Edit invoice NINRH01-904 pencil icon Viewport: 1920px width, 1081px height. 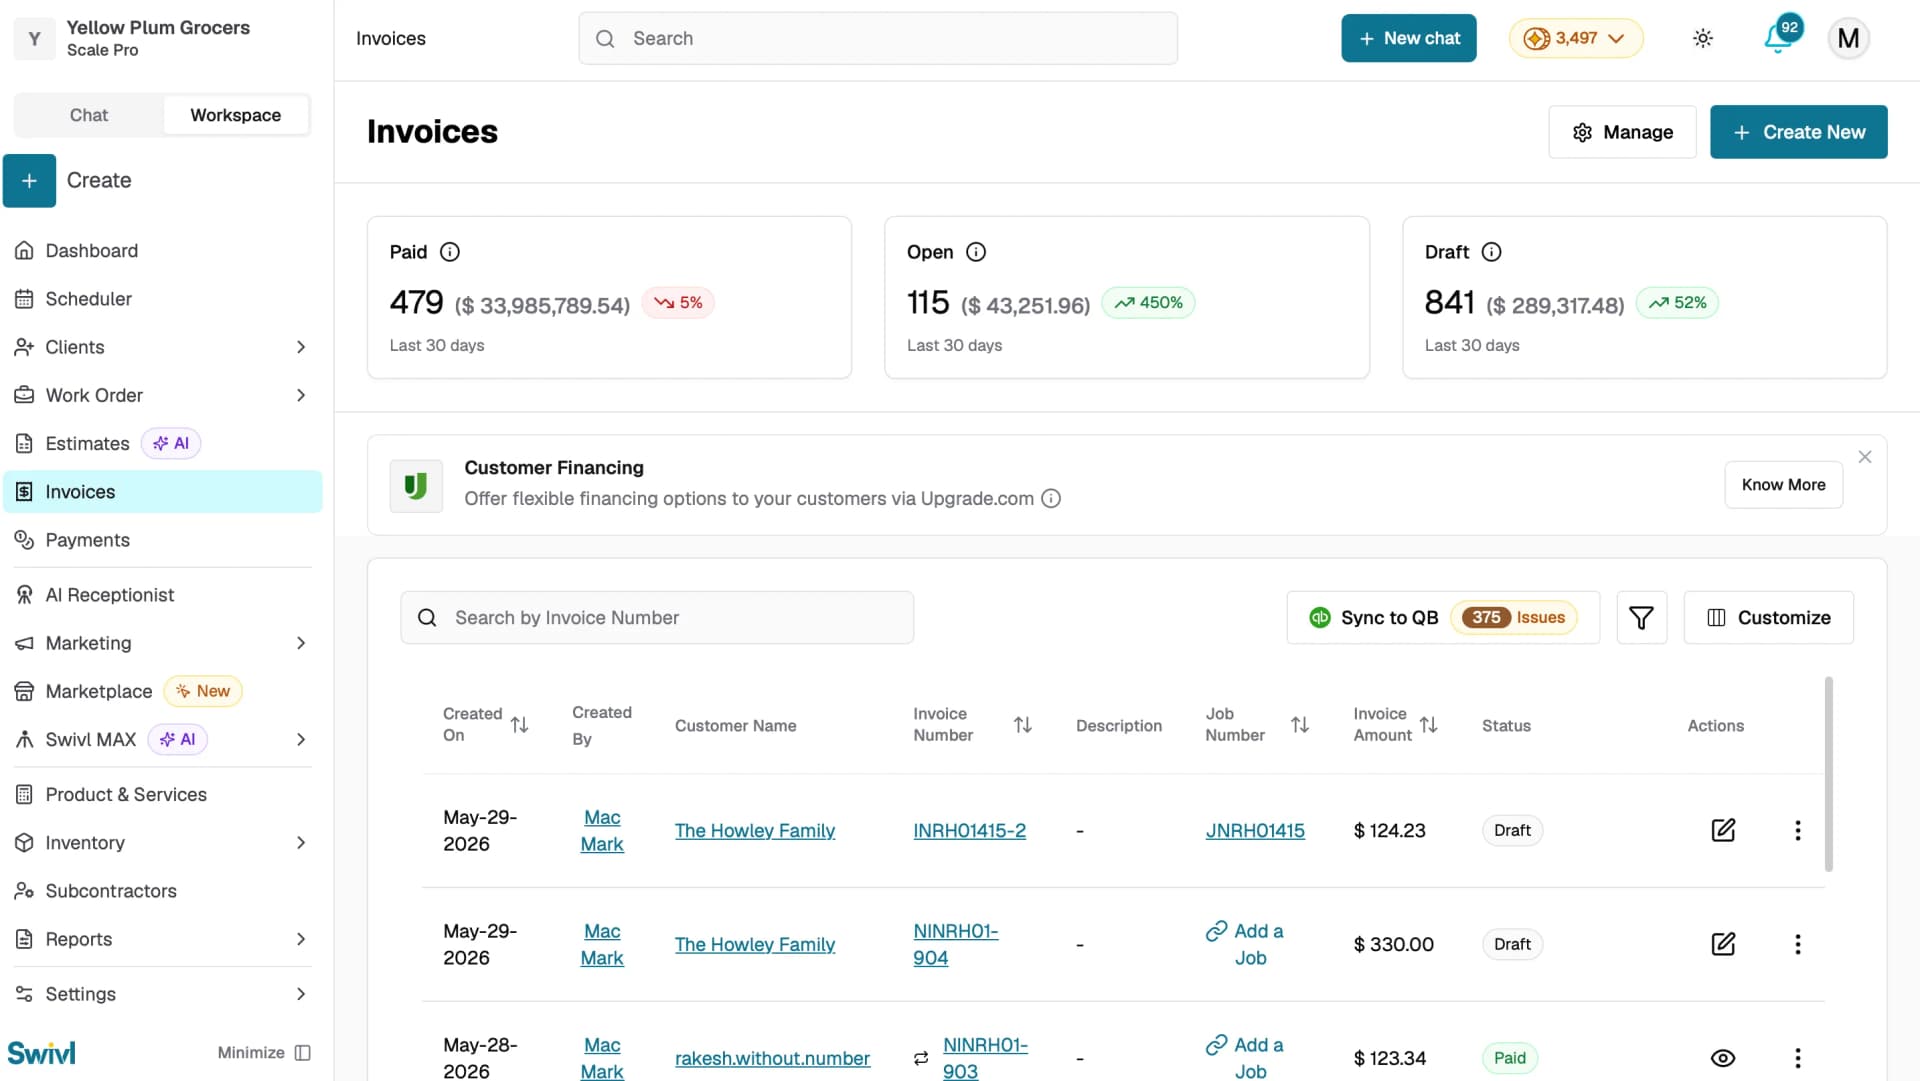(1723, 945)
